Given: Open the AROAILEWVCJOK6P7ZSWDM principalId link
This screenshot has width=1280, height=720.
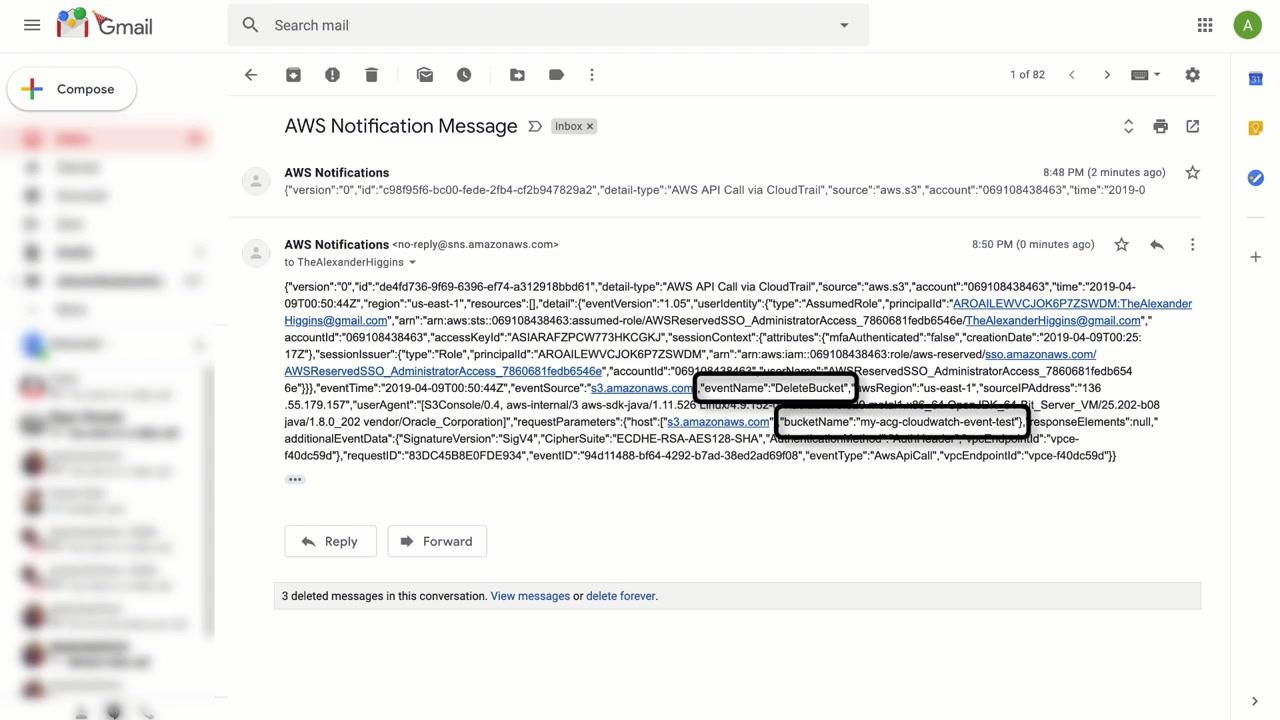Looking at the screenshot, I should pyautogui.click(x=1072, y=303).
